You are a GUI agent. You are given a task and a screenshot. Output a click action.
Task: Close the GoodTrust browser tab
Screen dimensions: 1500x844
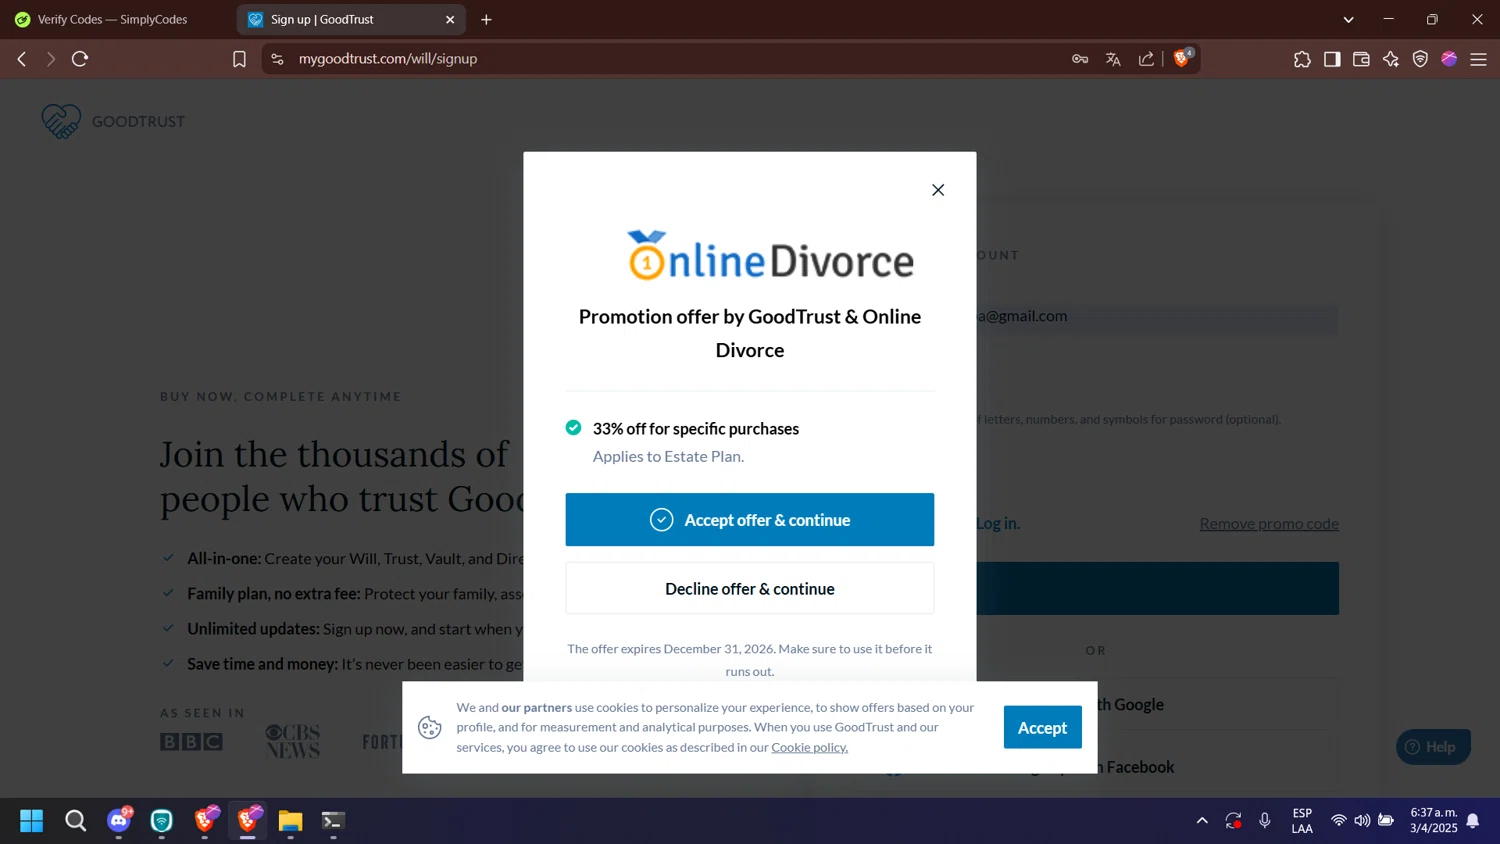[450, 19]
